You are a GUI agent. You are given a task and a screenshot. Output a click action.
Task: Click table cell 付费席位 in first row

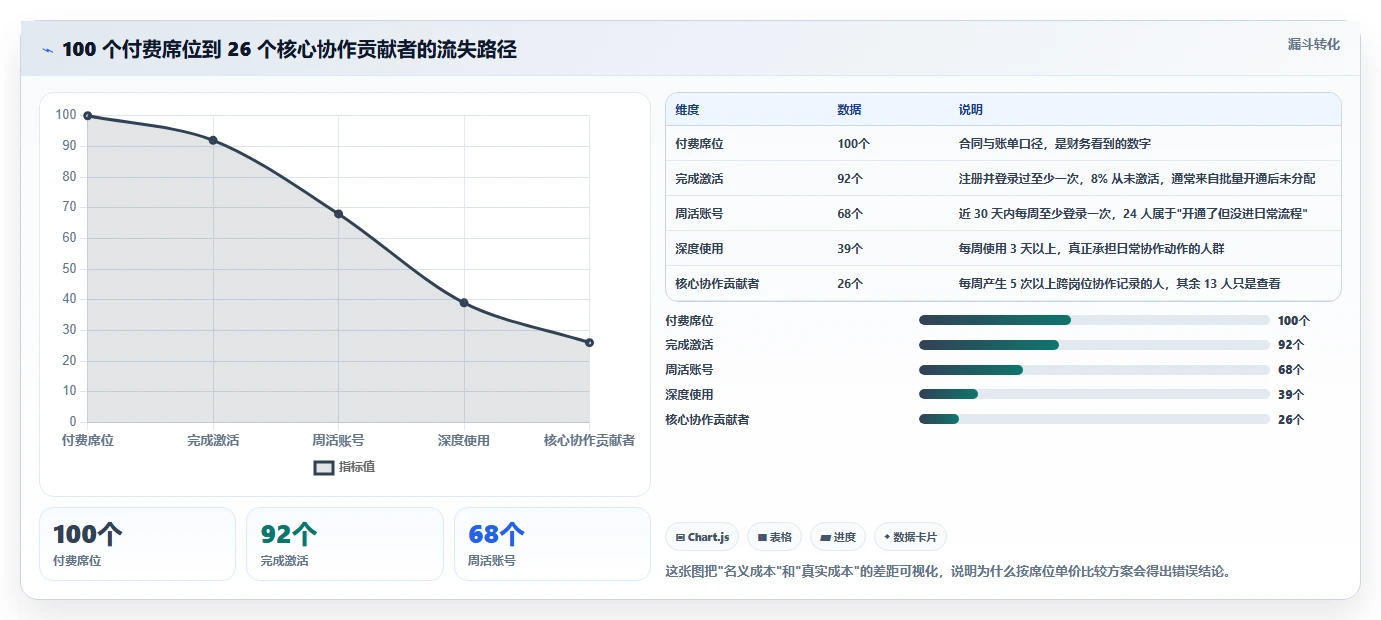699,144
